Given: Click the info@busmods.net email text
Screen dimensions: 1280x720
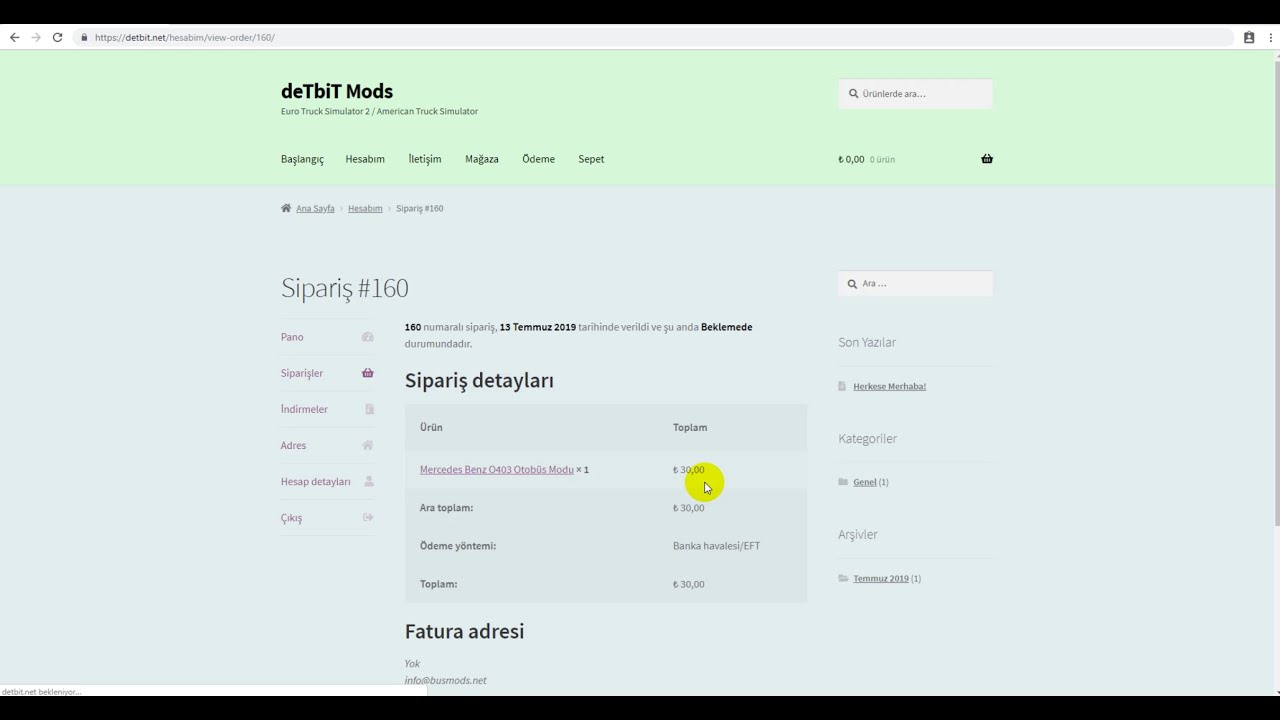Looking at the screenshot, I should coord(445,680).
